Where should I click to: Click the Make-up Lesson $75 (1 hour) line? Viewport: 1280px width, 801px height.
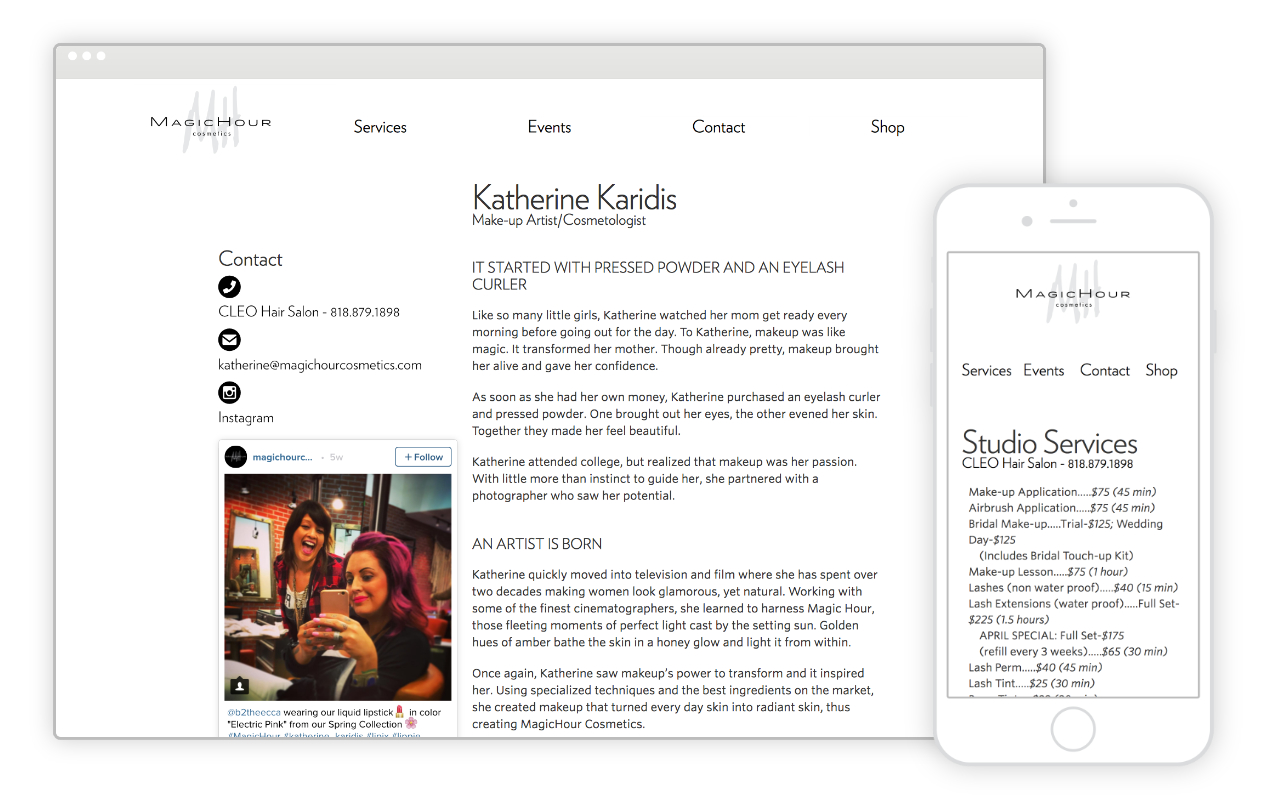(1048, 572)
